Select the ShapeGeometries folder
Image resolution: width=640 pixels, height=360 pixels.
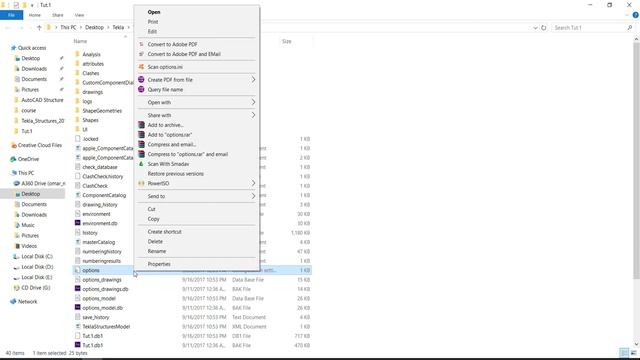tap(102, 111)
